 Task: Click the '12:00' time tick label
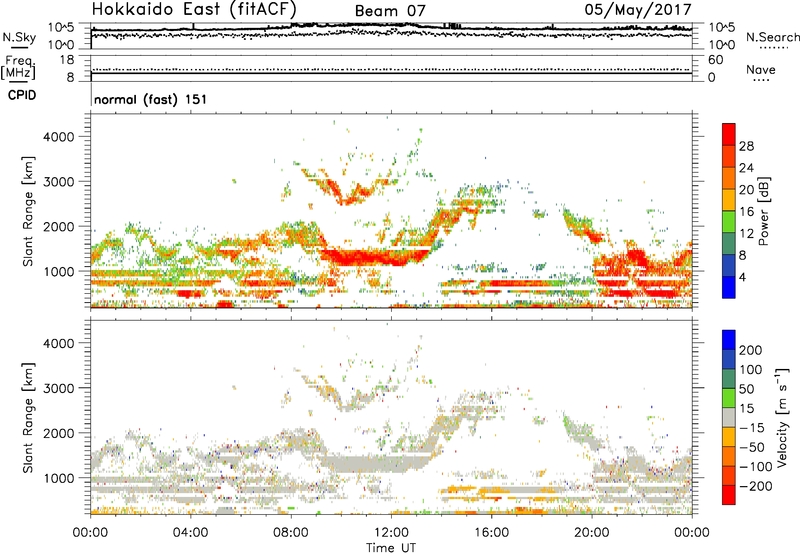click(x=391, y=533)
